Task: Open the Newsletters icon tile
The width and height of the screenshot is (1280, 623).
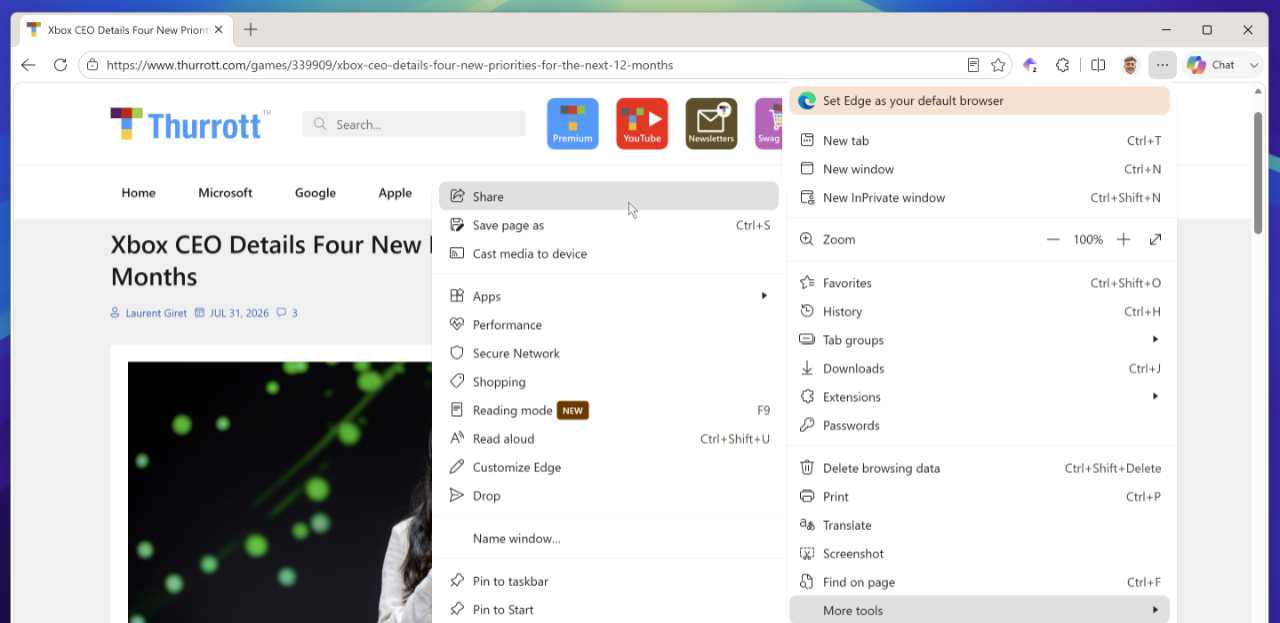Action: (711, 124)
